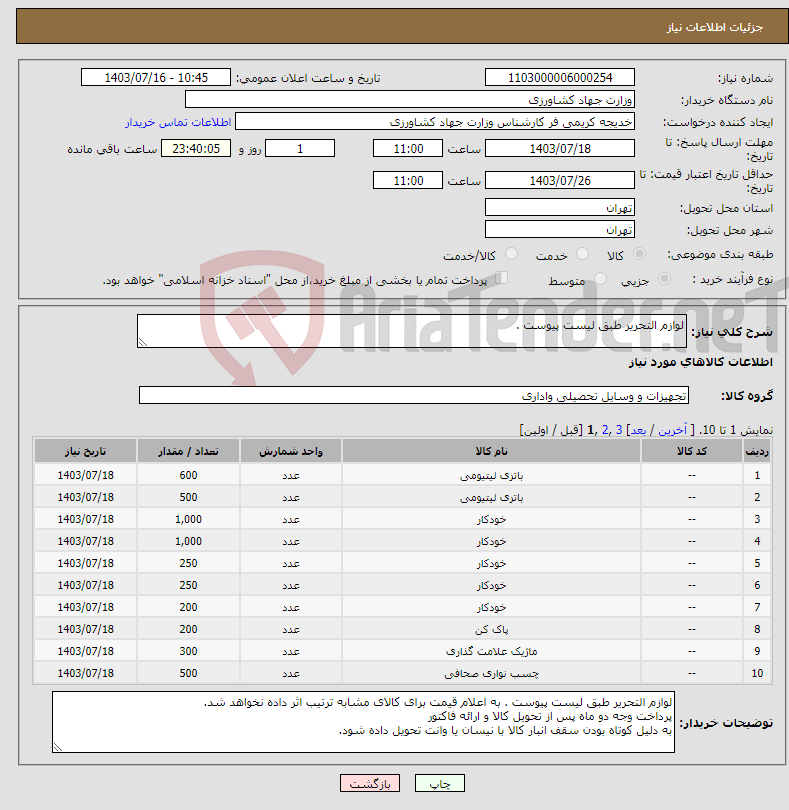Select row 1 باتری لیتیومی item name

[491, 475]
